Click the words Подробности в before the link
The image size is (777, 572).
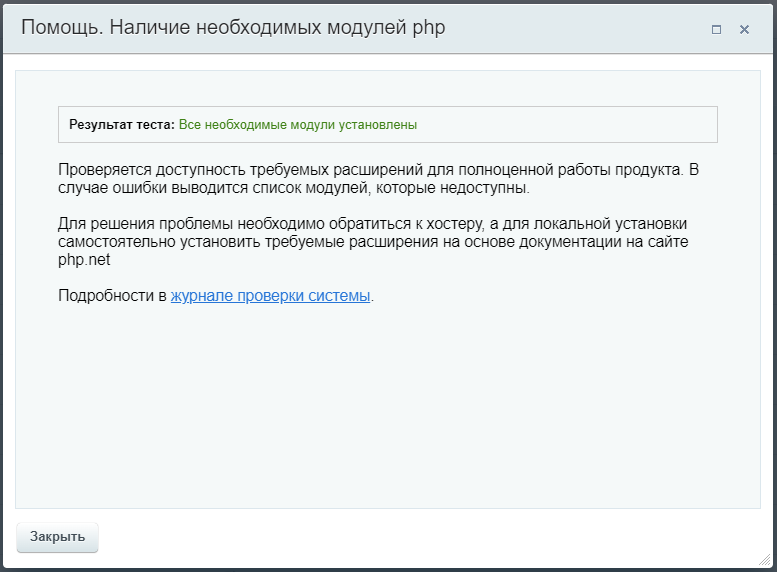(112, 296)
